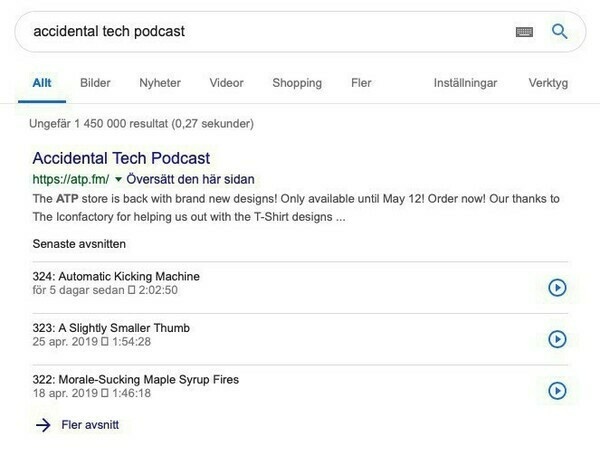The image size is (600, 455).
Task: Play episode 324 Automatic Kicking Machine
Action: pyautogui.click(x=557, y=288)
